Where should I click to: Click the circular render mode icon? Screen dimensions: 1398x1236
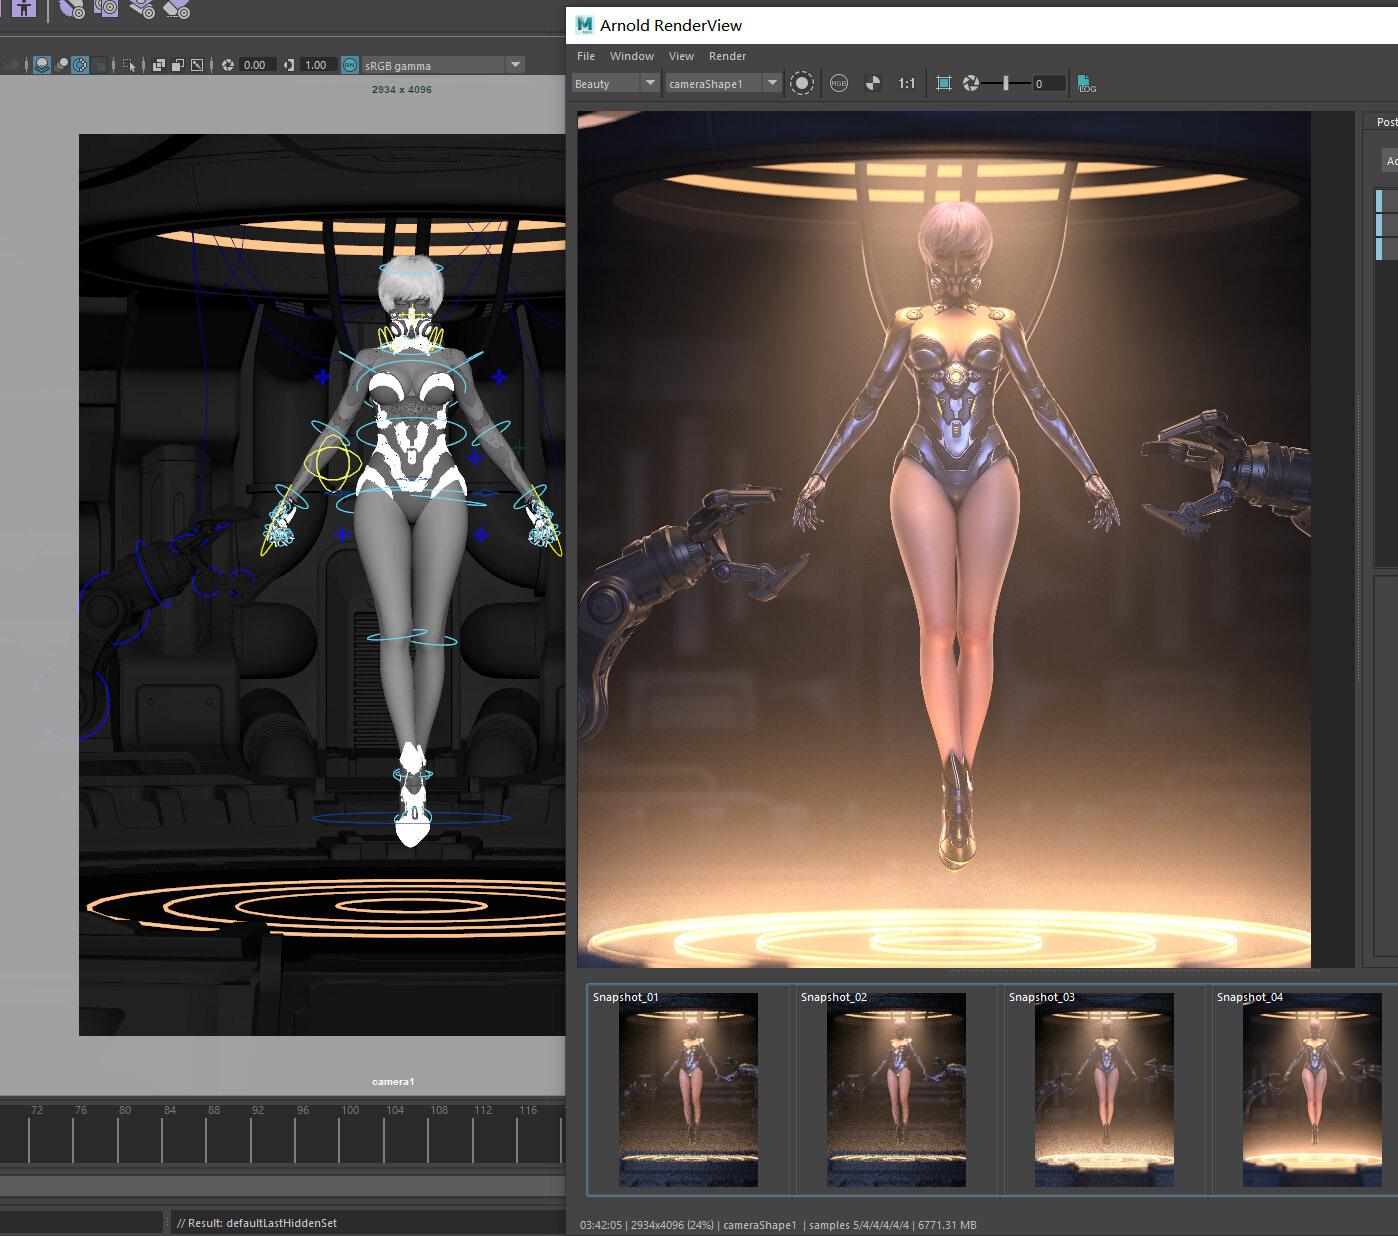(802, 84)
